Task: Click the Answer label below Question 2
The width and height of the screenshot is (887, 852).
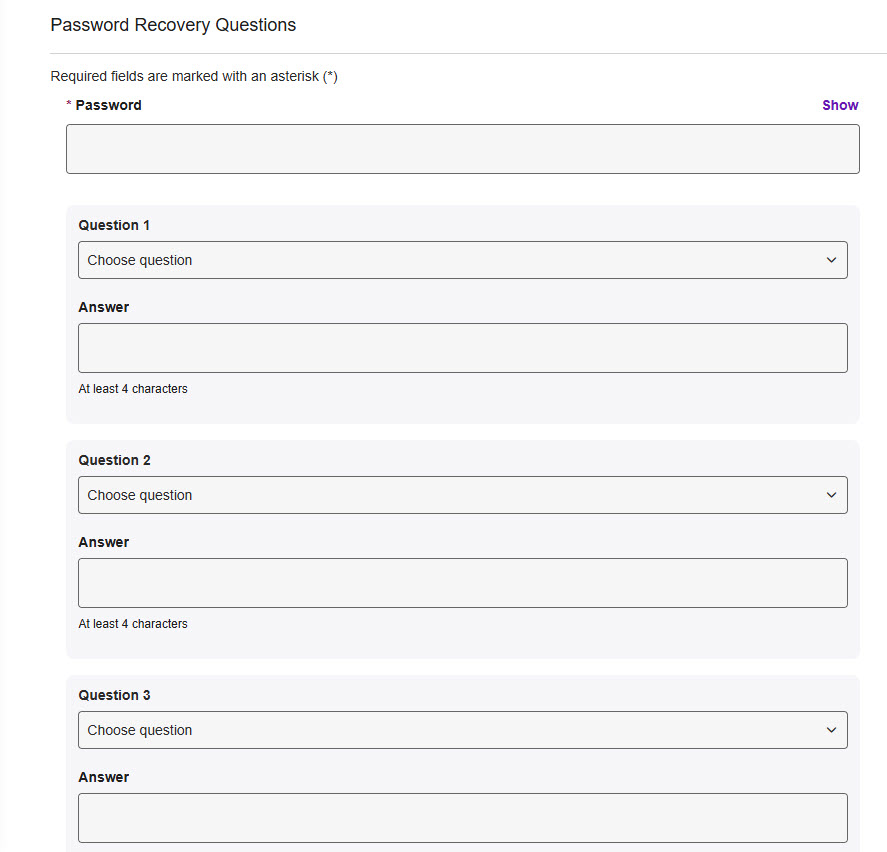Action: coord(104,542)
